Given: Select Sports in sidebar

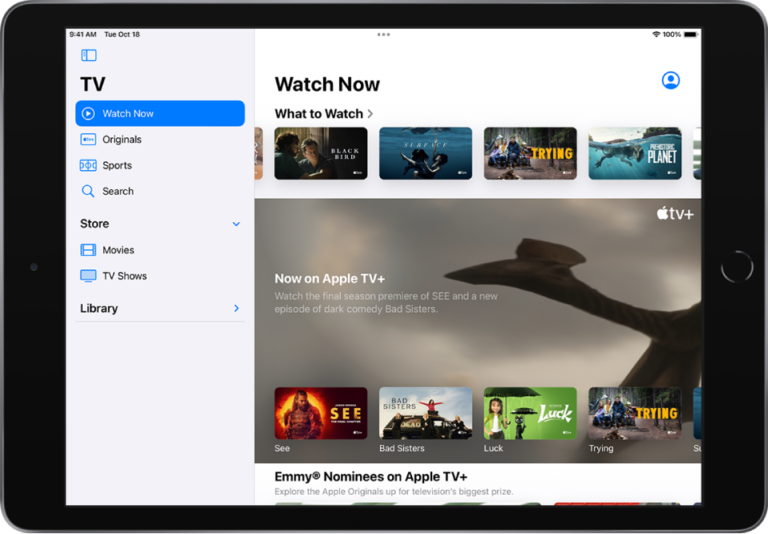Looking at the screenshot, I should tap(160, 166).
